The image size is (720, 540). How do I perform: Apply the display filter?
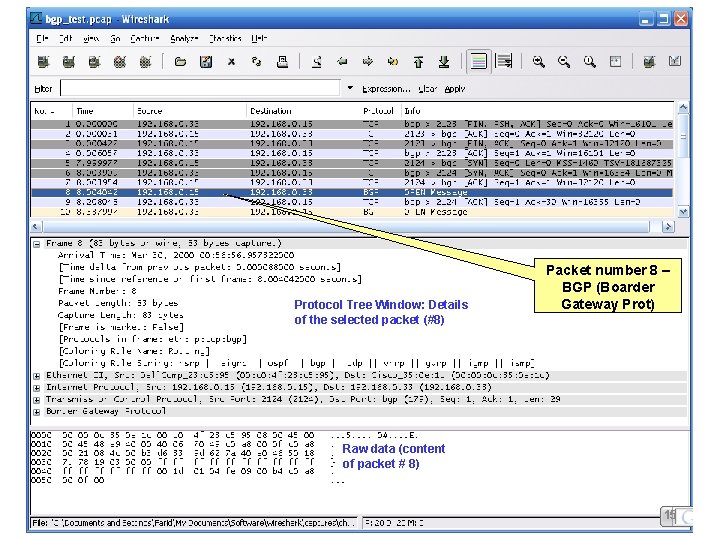455,89
